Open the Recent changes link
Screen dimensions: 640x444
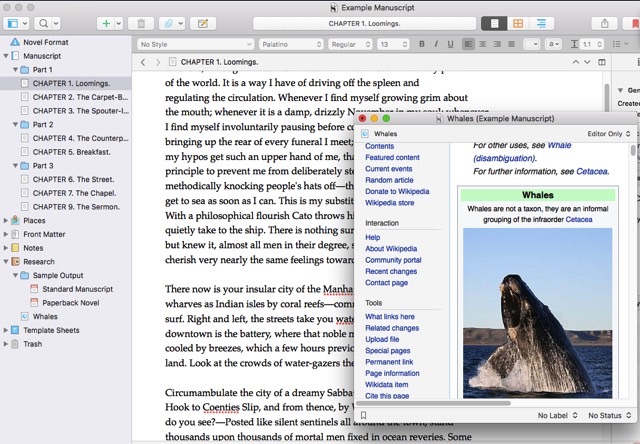click(x=391, y=271)
